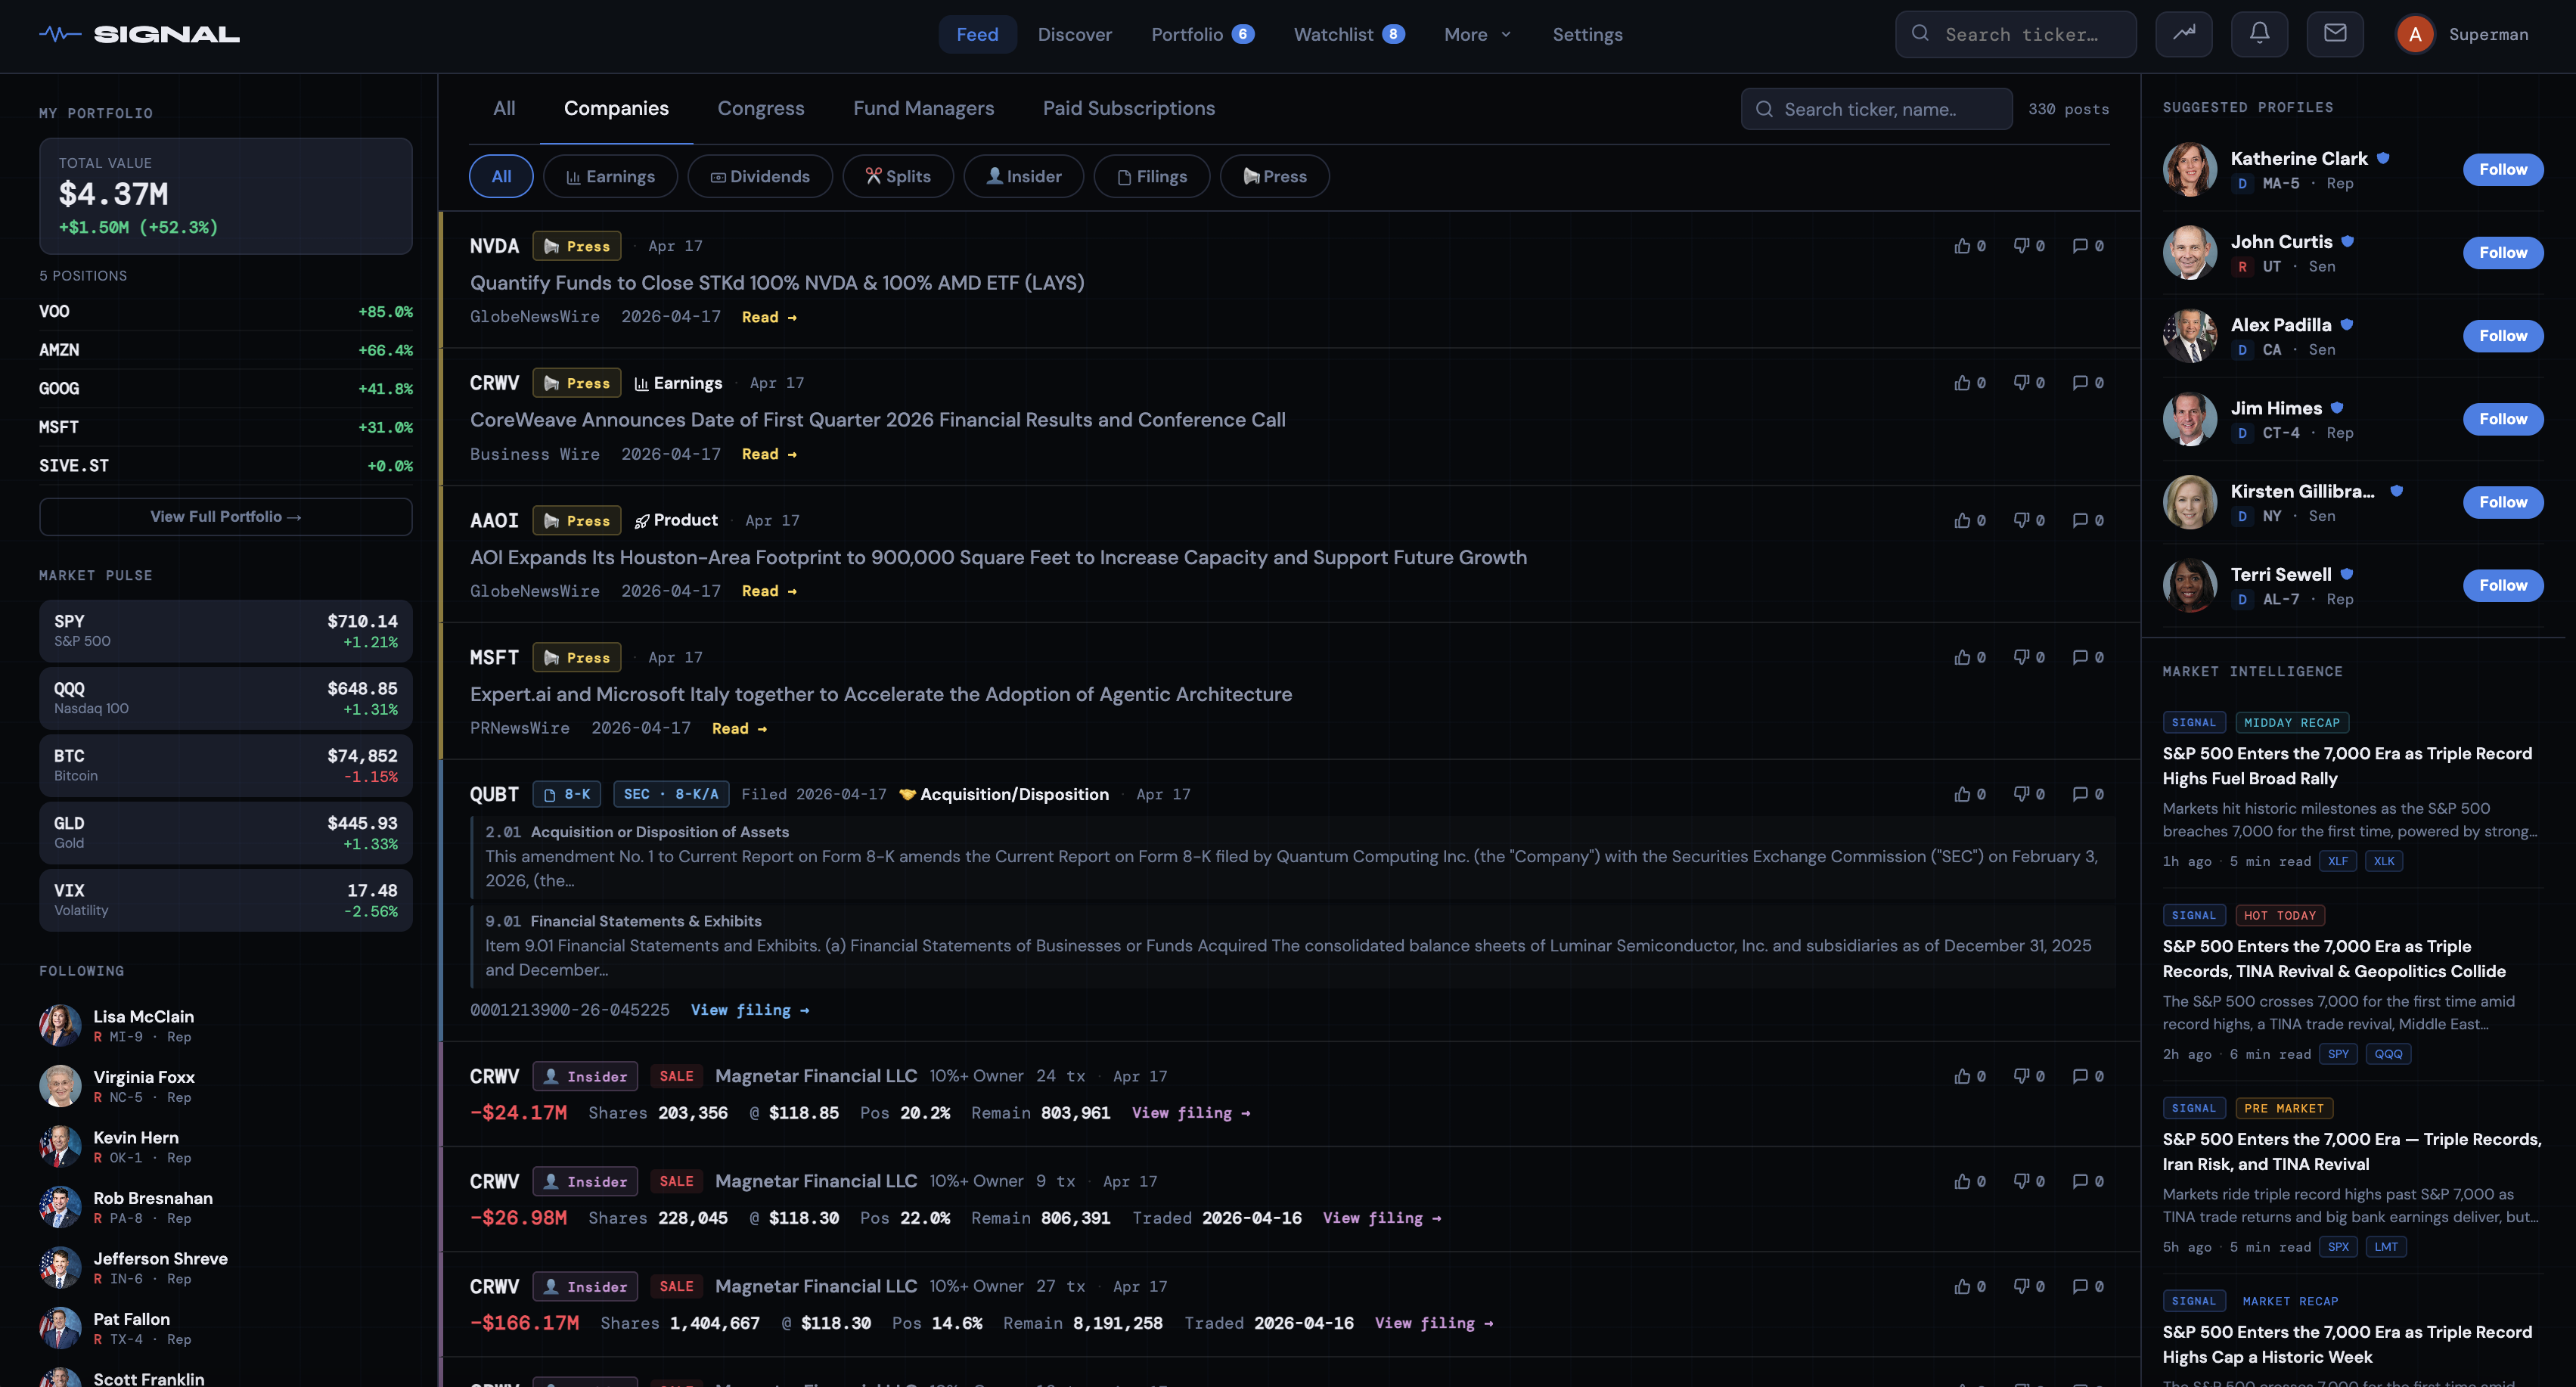This screenshot has height=1387, width=2576.
Task: View filing on the QUBT 8-K post
Action: click(x=749, y=1009)
